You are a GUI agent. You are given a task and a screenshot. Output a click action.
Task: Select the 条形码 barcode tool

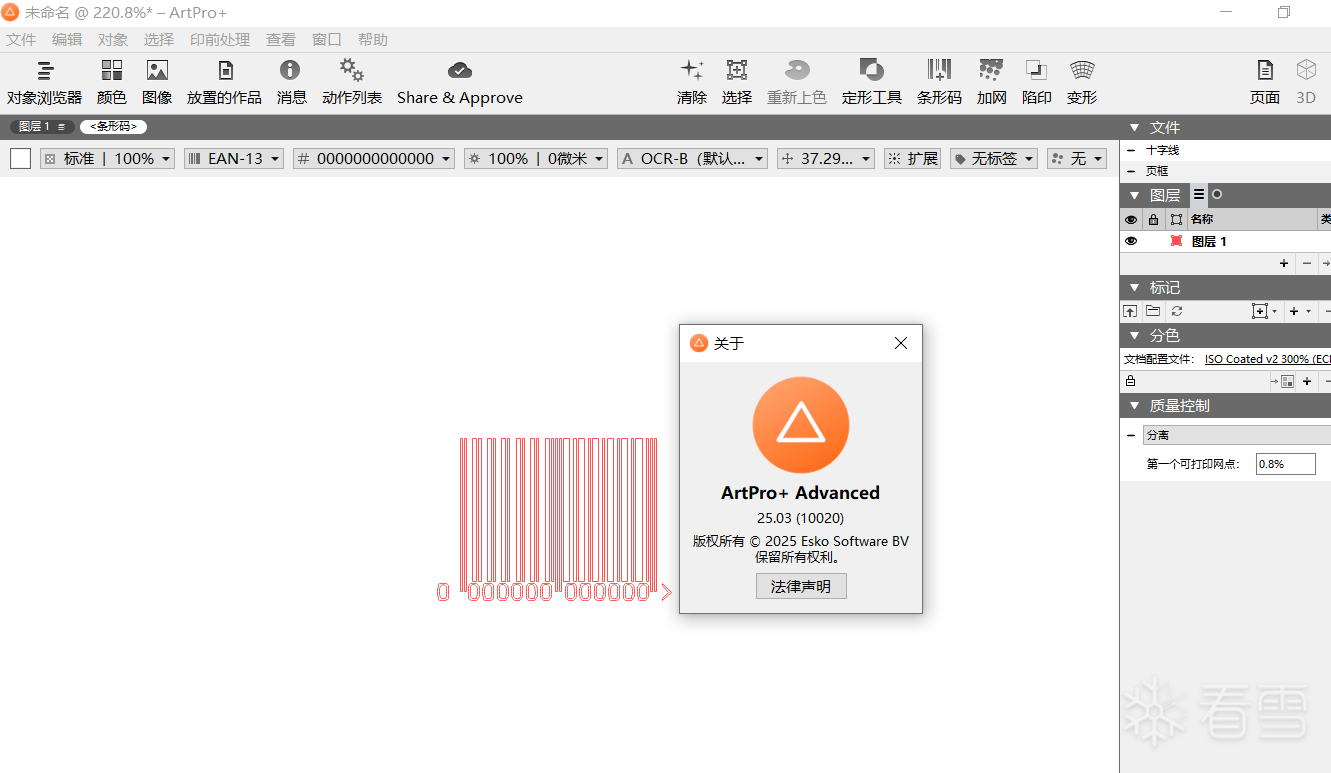[940, 82]
